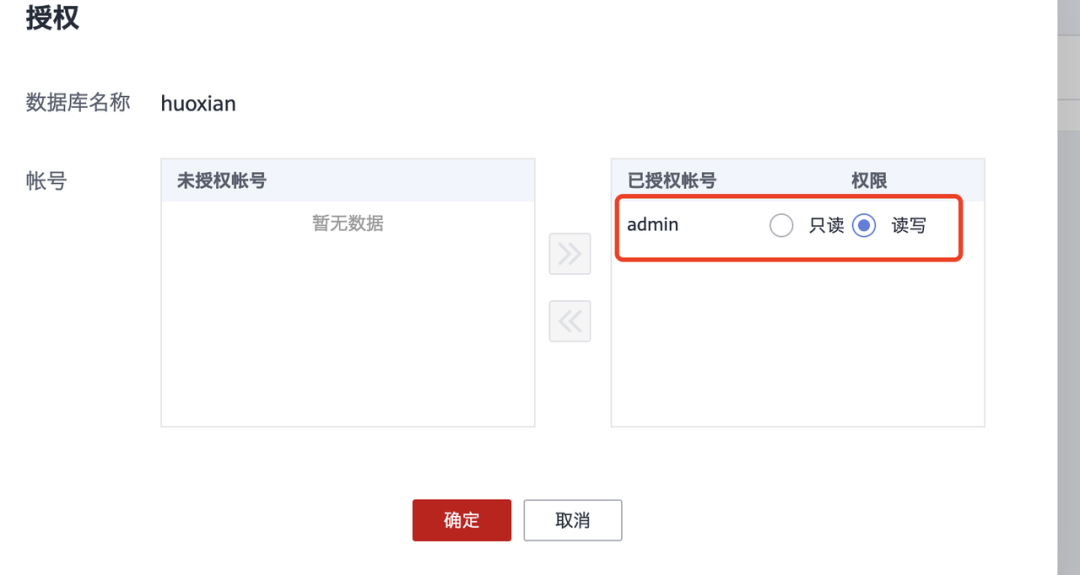
Task: Click the 数据库名称 field label
Action: tap(78, 102)
